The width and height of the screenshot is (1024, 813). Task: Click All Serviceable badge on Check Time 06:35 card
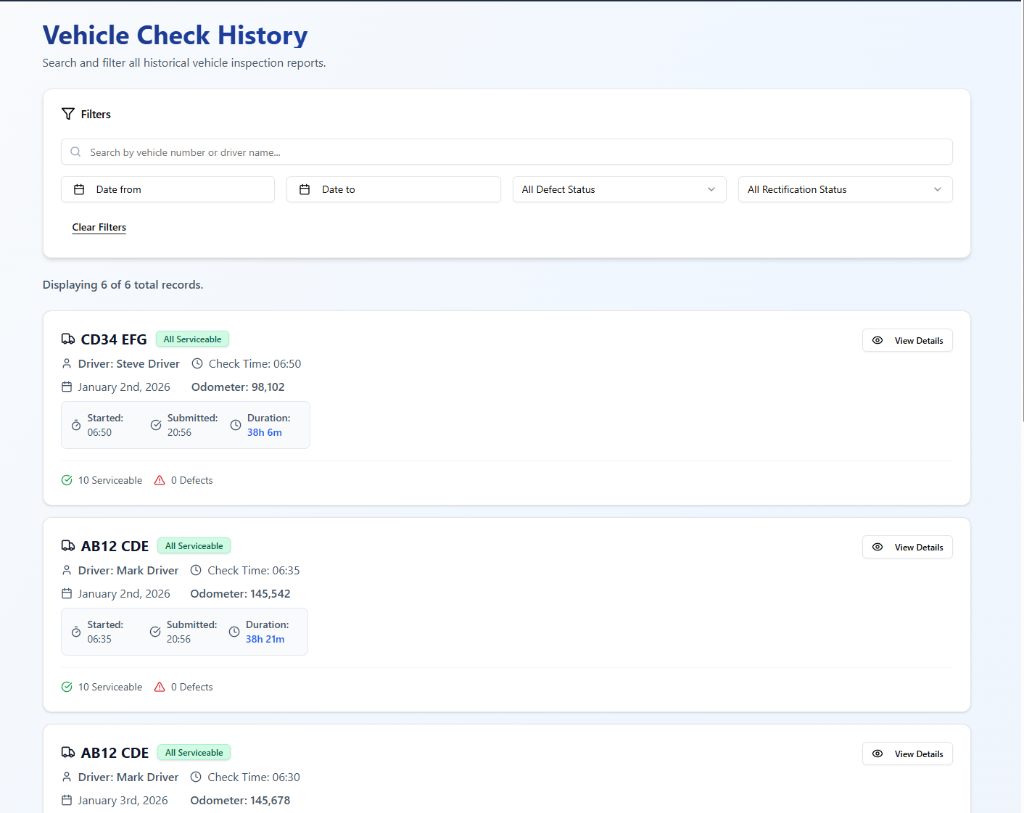[194, 545]
